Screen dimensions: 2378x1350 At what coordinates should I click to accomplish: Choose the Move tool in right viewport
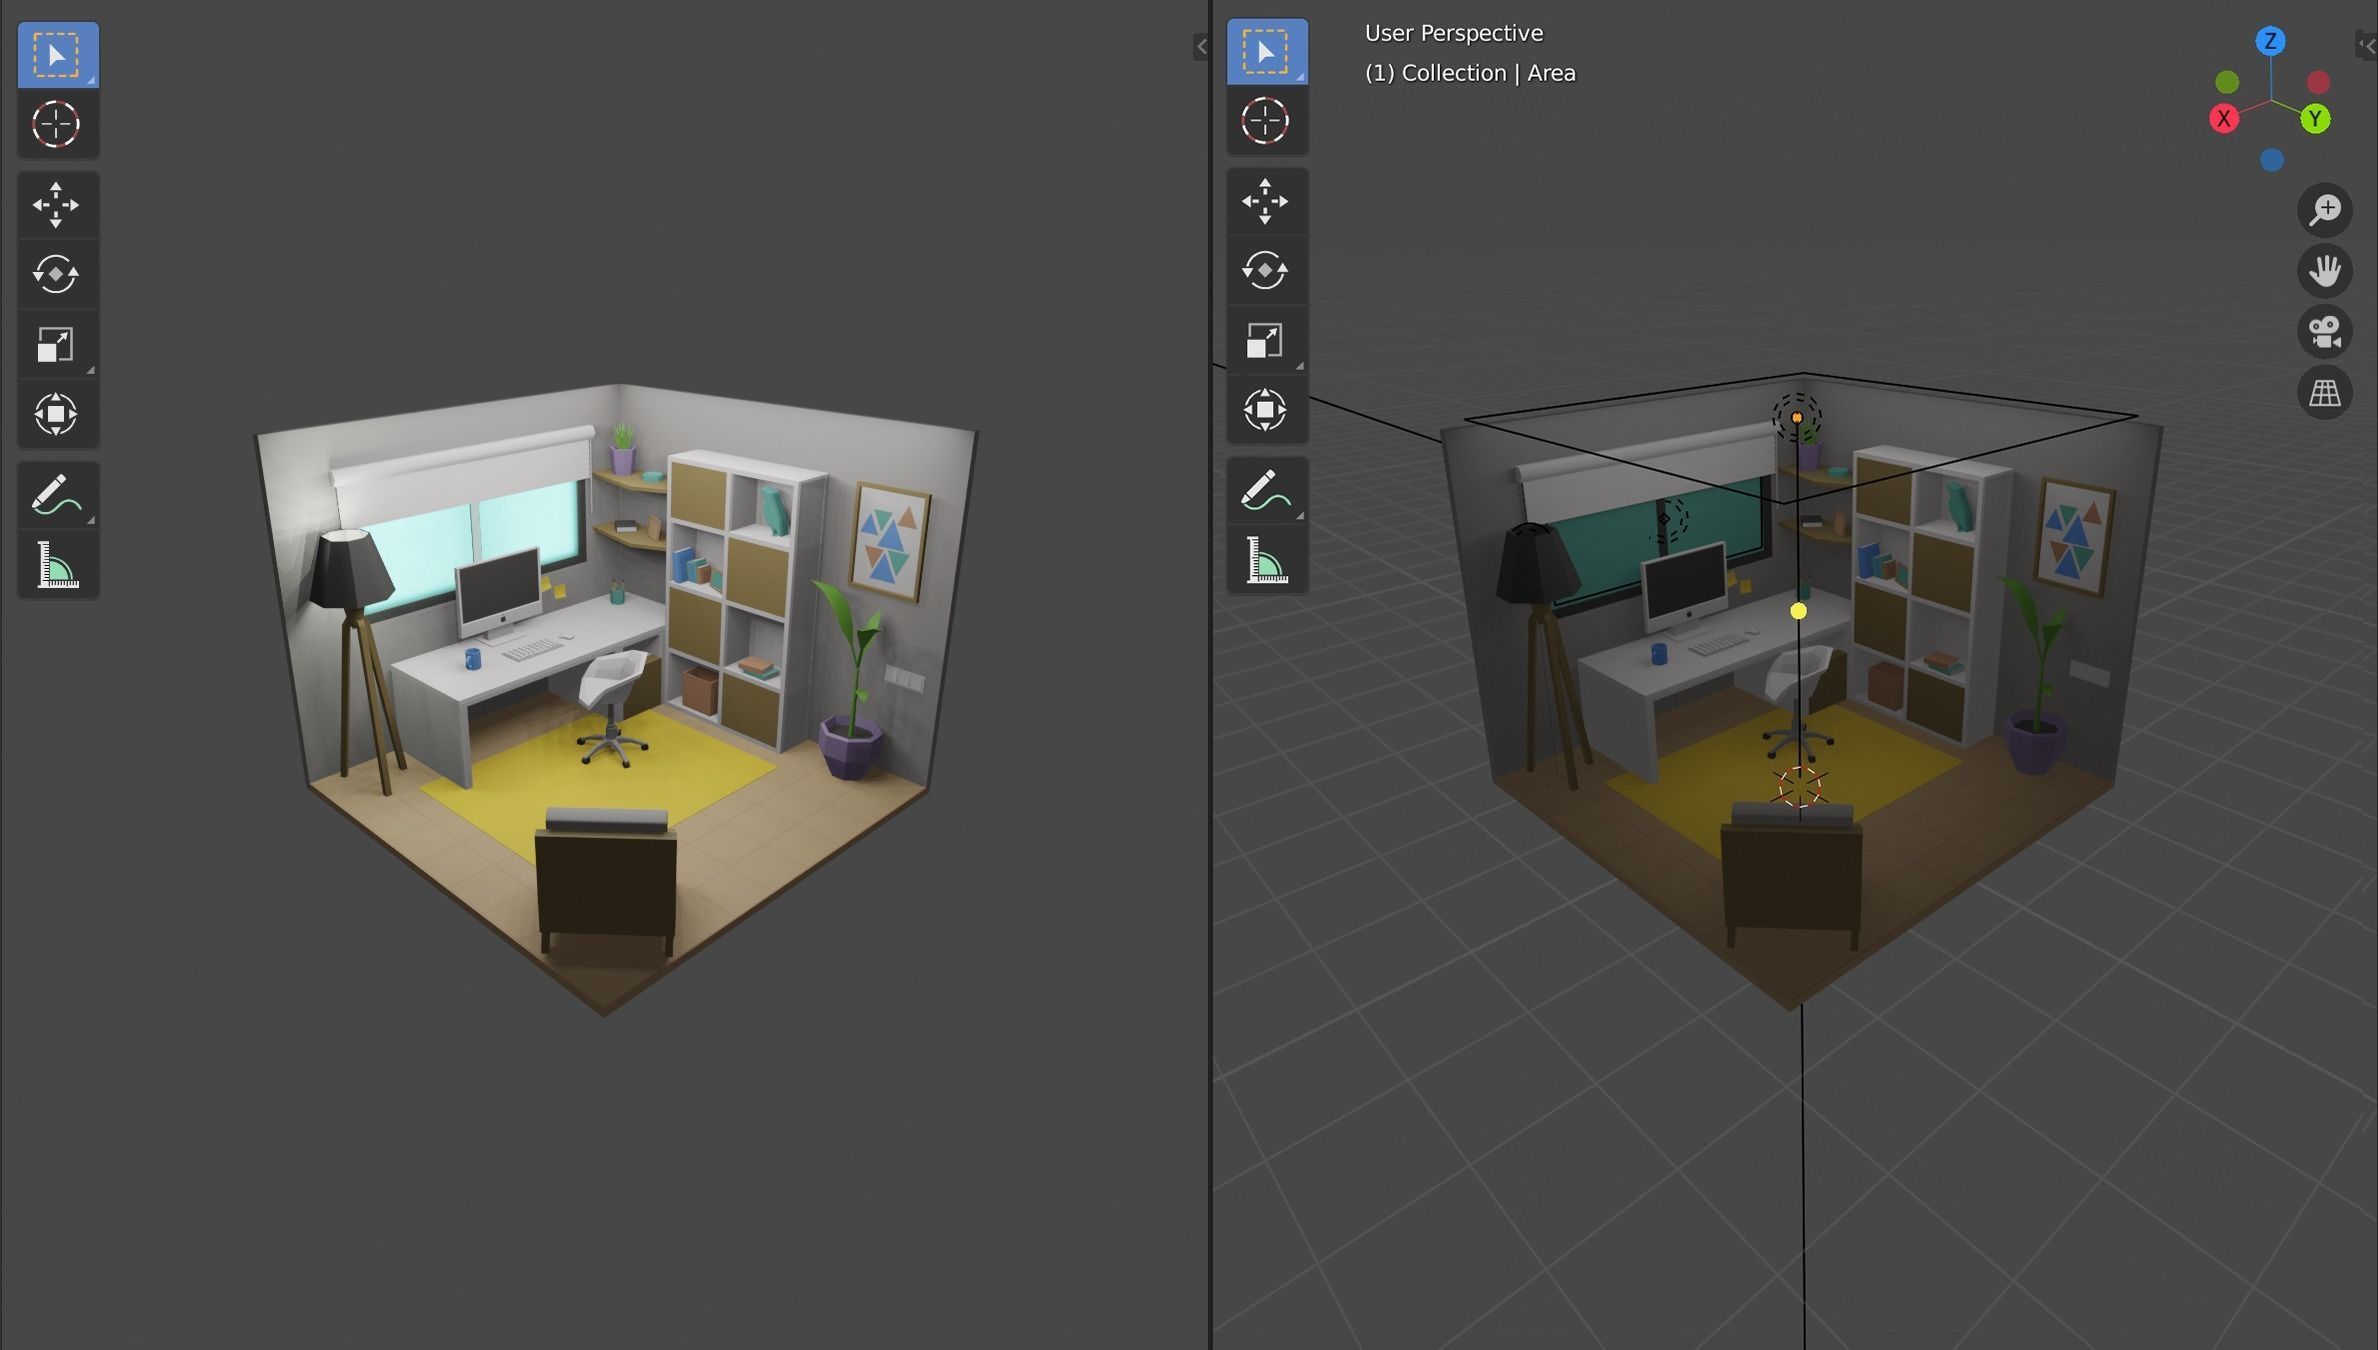click(1267, 201)
